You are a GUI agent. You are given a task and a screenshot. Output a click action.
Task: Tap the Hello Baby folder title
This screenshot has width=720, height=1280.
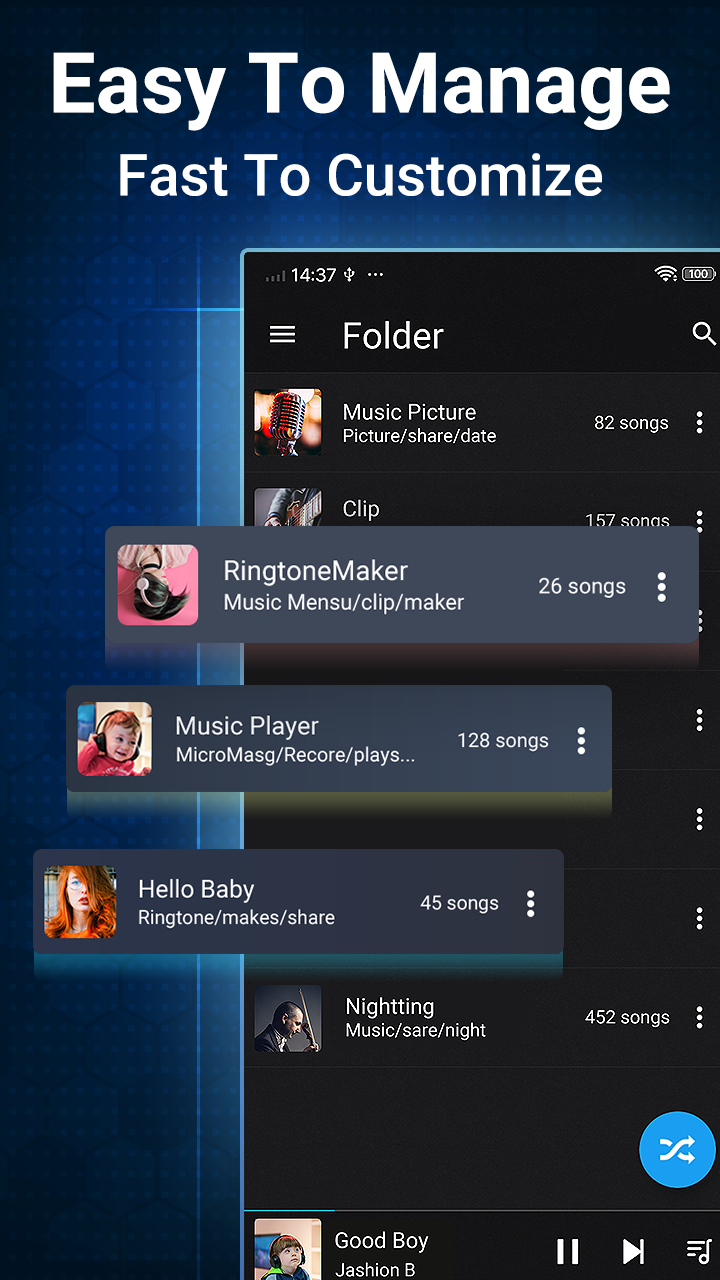click(196, 890)
